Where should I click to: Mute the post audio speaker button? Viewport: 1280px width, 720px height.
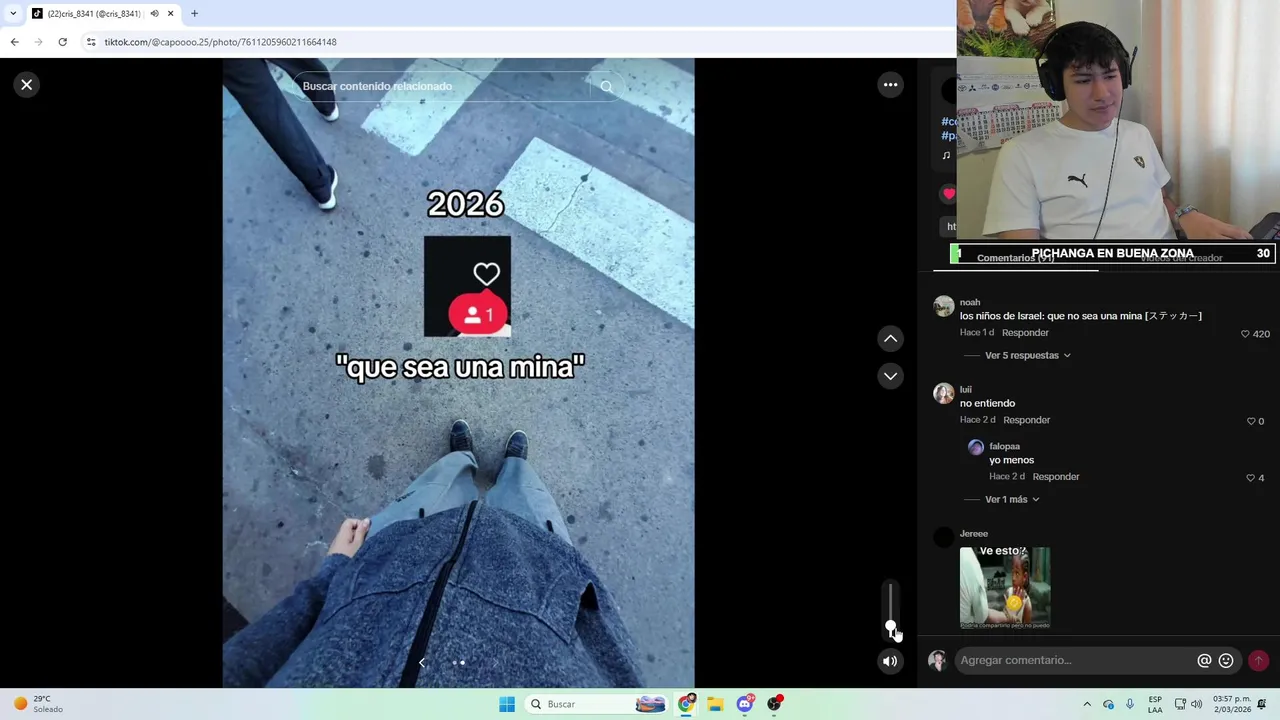[890, 661]
